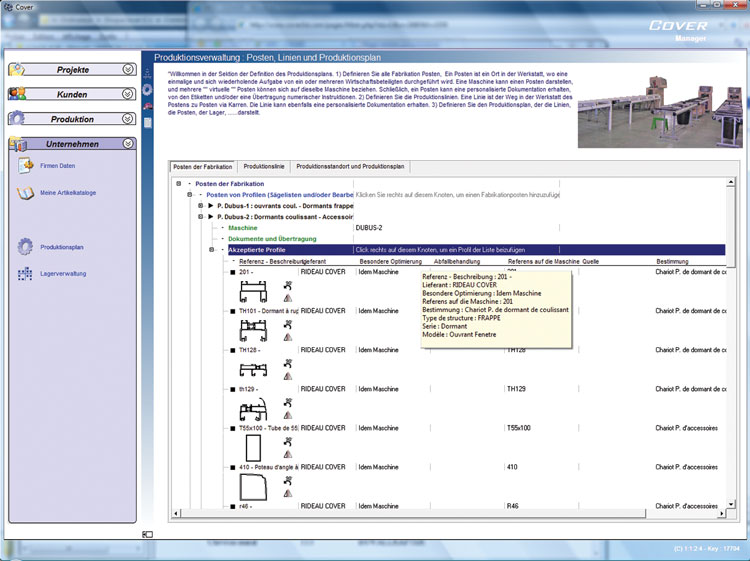Image resolution: width=750 pixels, height=561 pixels.
Task: Click the 'TH129' machine reference cell
Action: tap(516, 389)
